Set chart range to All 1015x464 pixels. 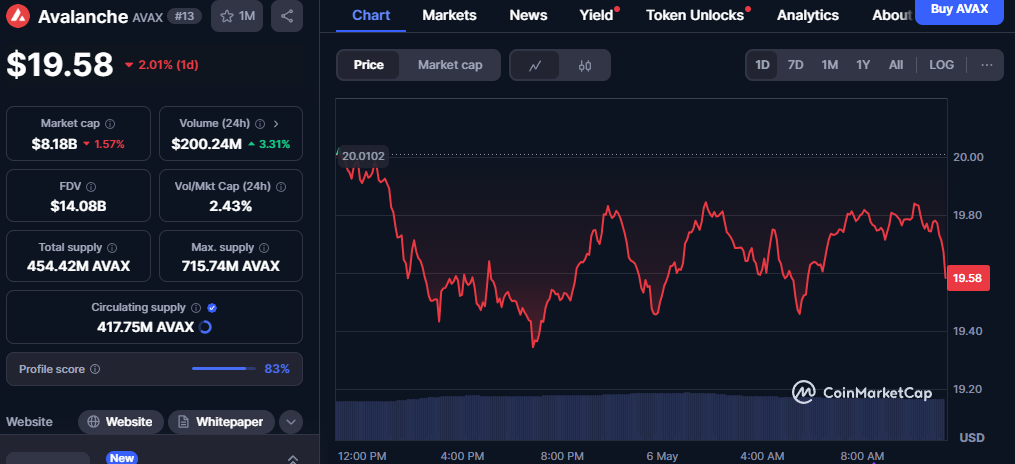pyautogui.click(x=896, y=65)
